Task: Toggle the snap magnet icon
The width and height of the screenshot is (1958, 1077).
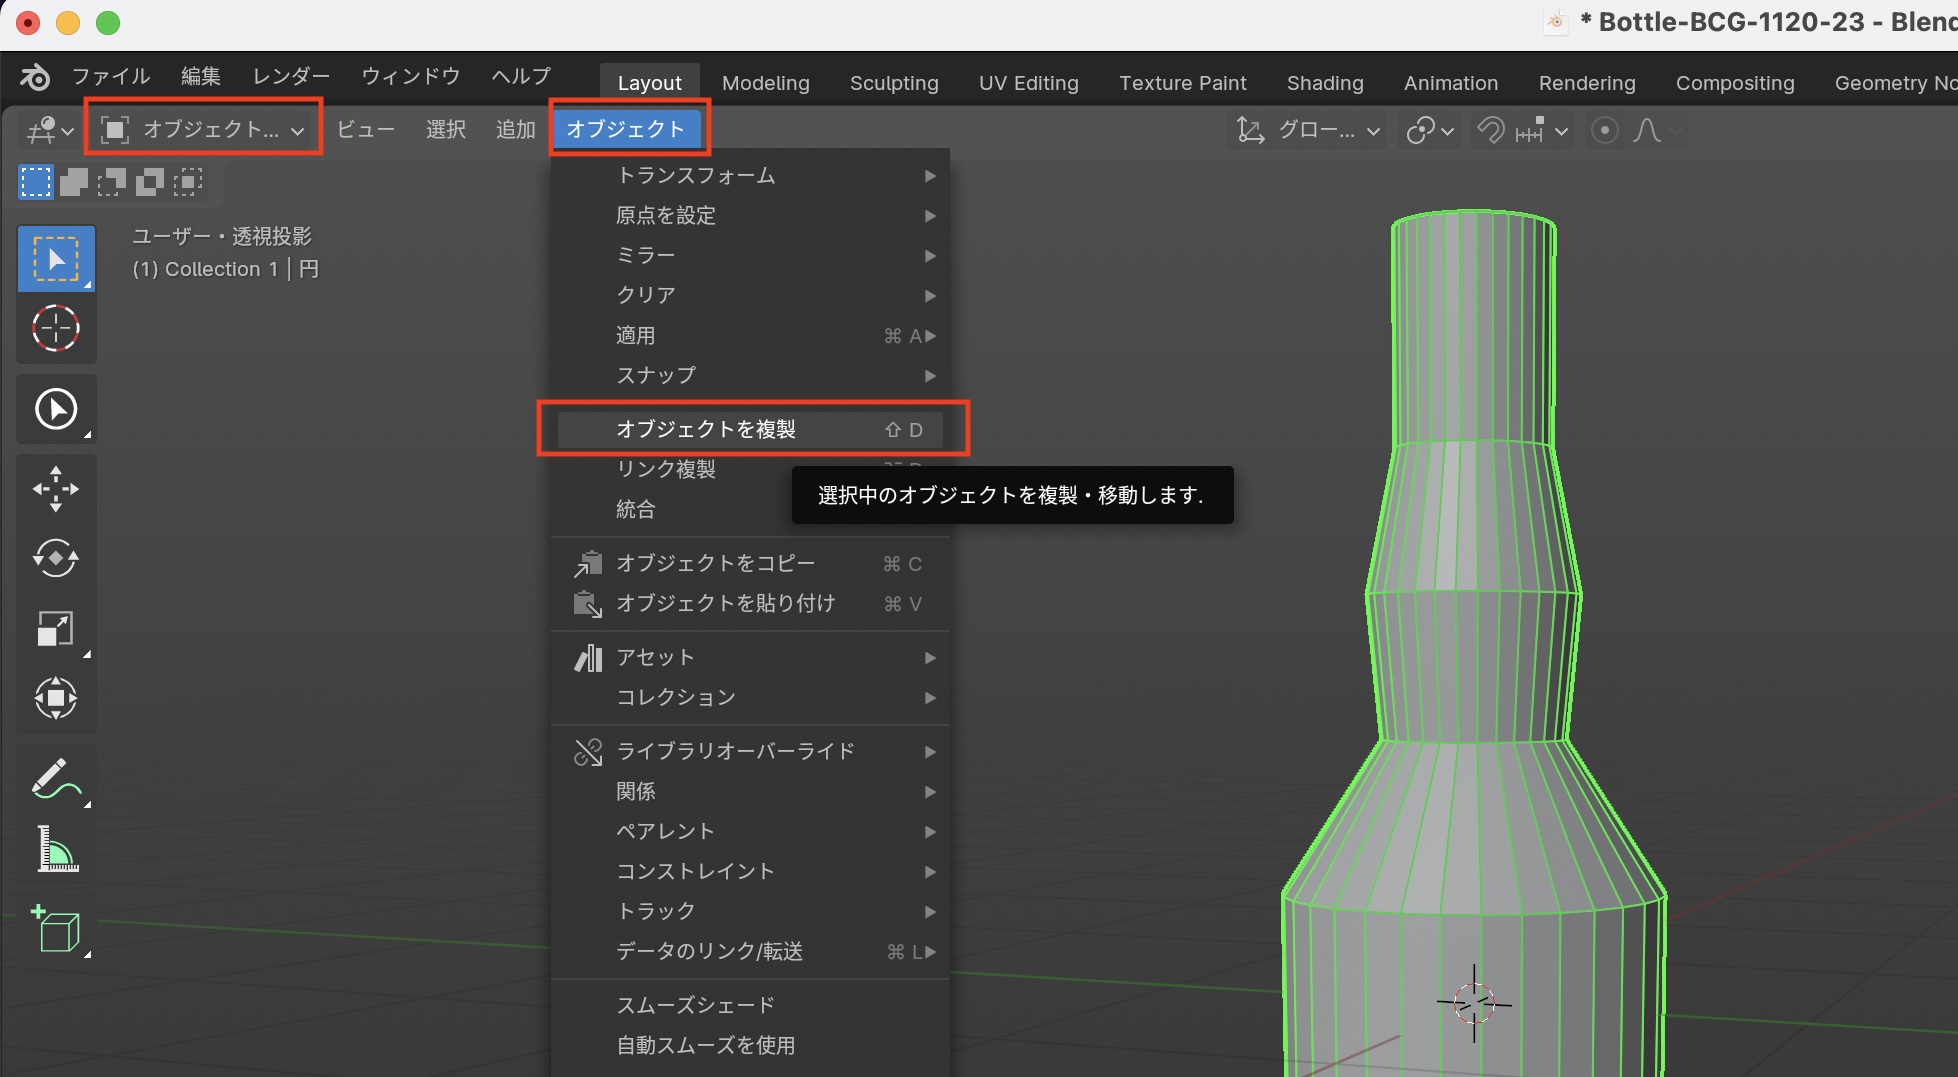Action: (x=1490, y=131)
